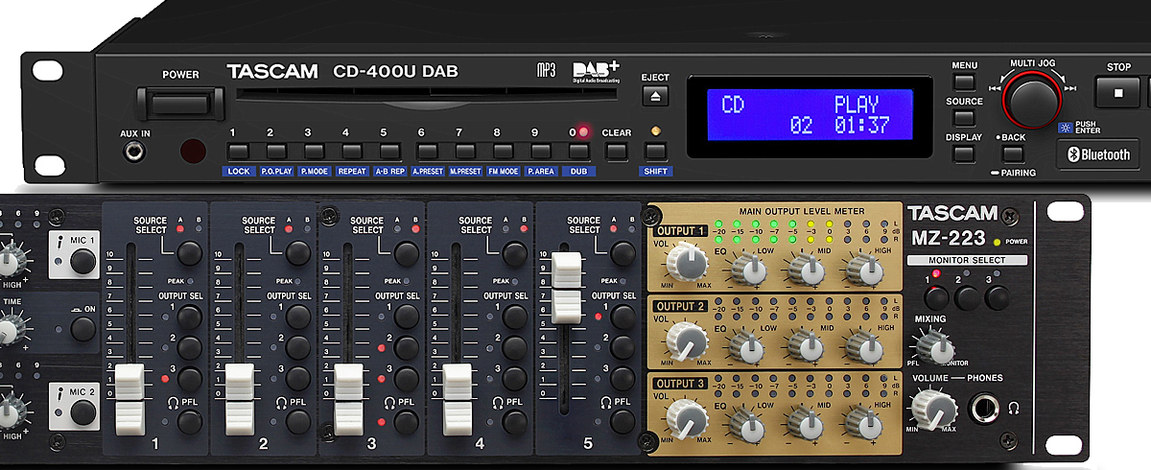
Task: Open the MENU button
Action: 965,82
